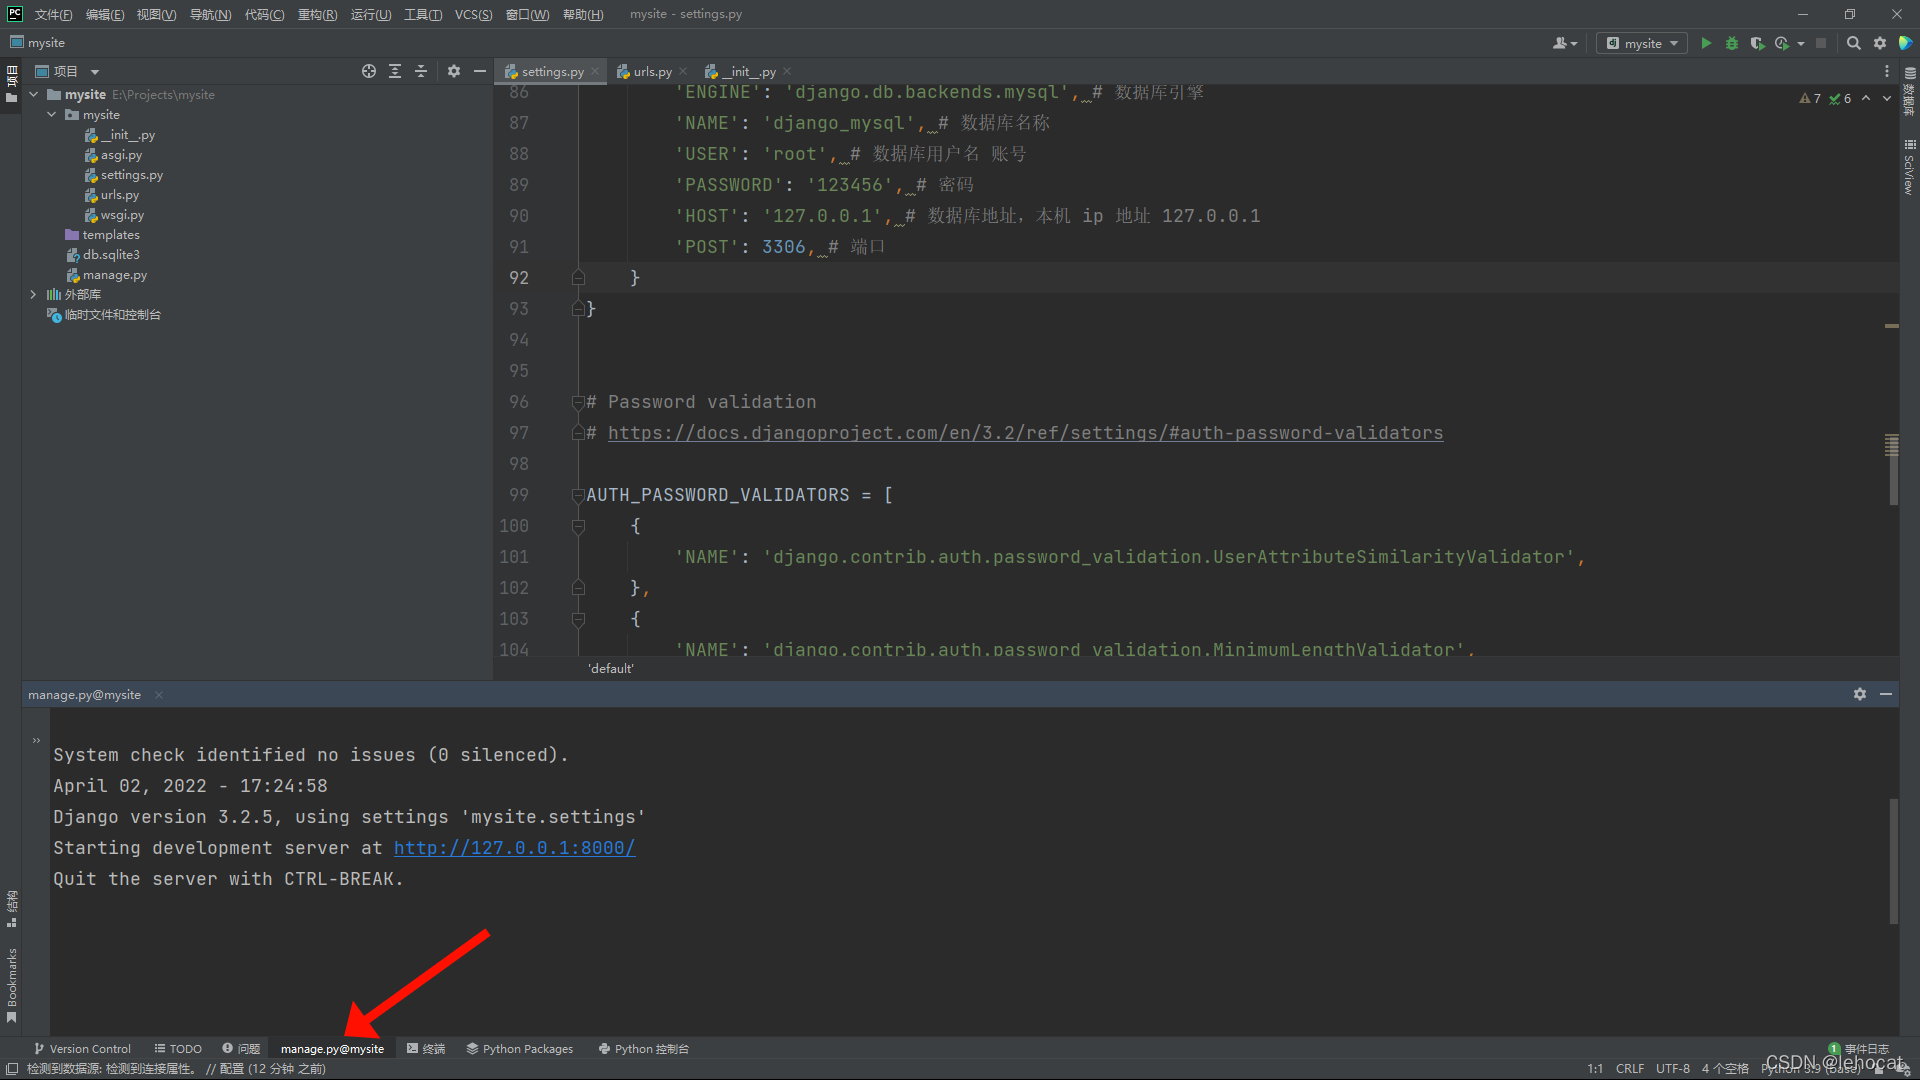Screen dimensions: 1920x1080
Task: Open mysite run configuration dropdown
Action: click(1642, 43)
